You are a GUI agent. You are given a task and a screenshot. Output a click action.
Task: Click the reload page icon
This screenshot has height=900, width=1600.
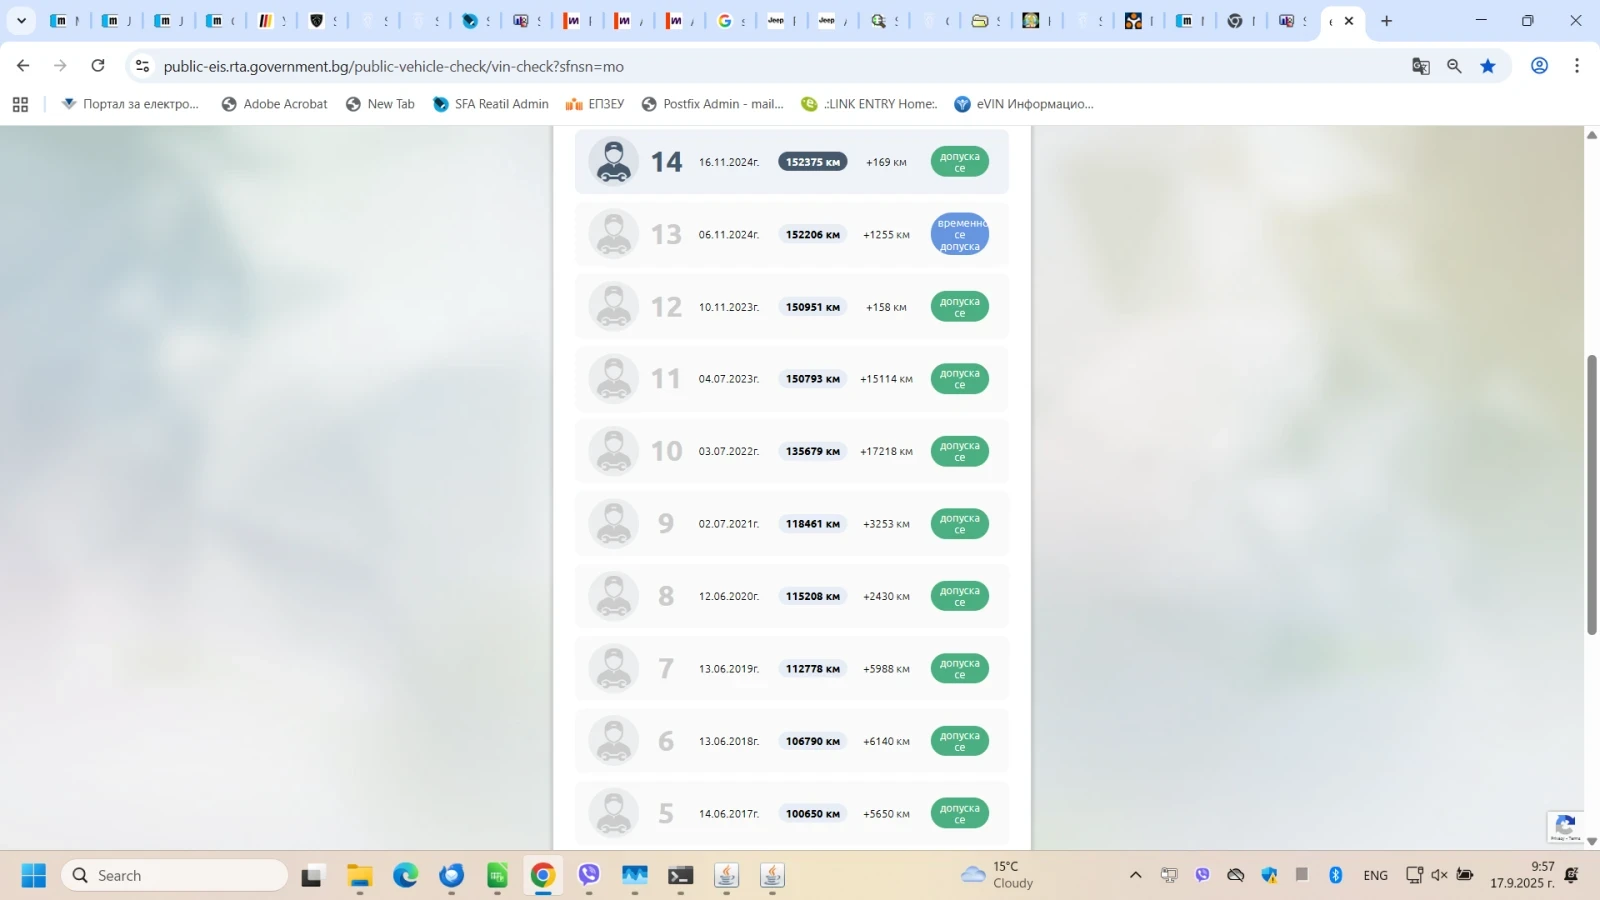pyautogui.click(x=98, y=66)
